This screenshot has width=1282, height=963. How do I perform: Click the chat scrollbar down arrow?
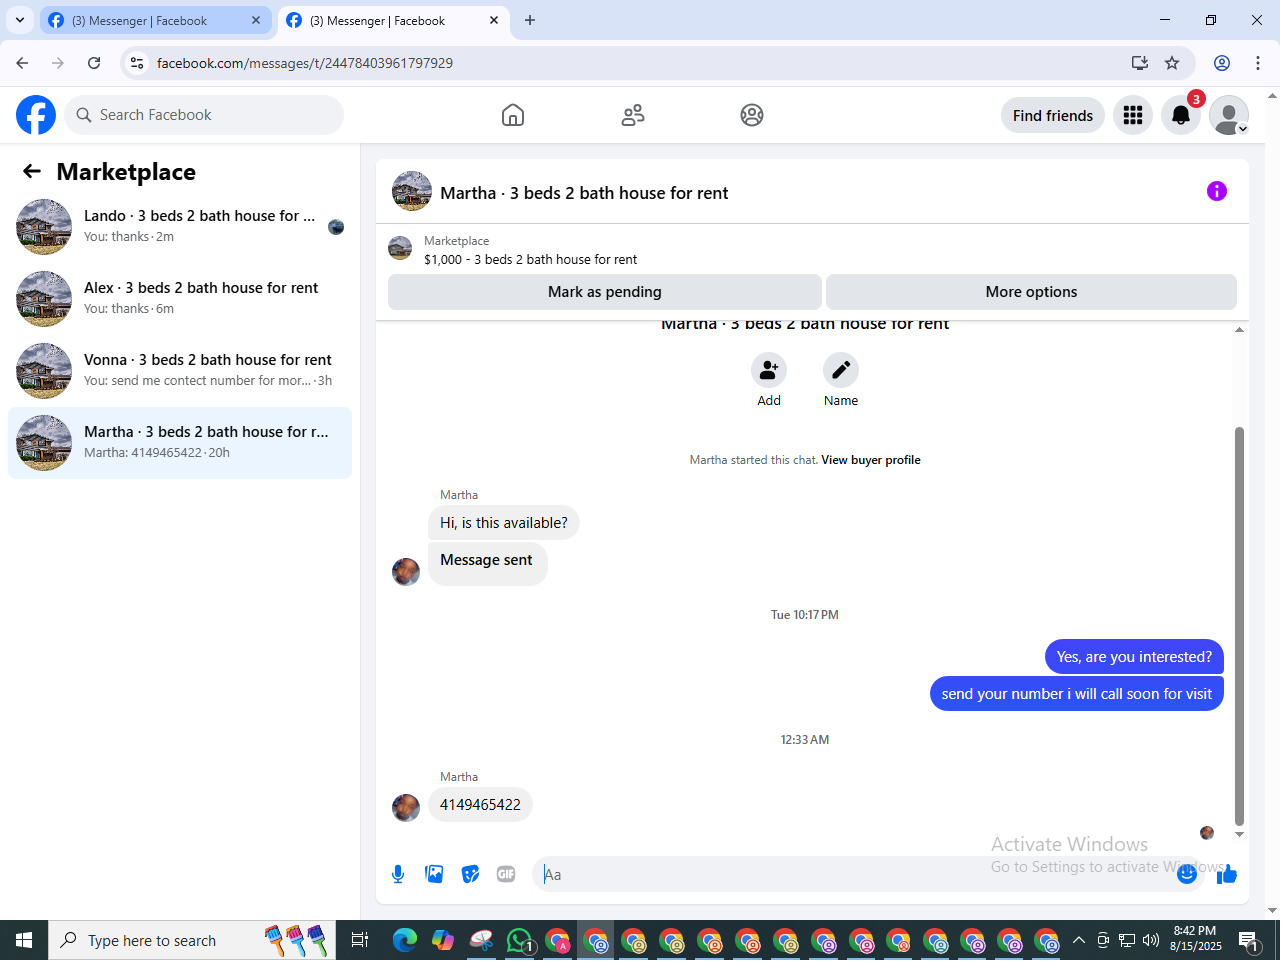click(x=1240, y=834)
